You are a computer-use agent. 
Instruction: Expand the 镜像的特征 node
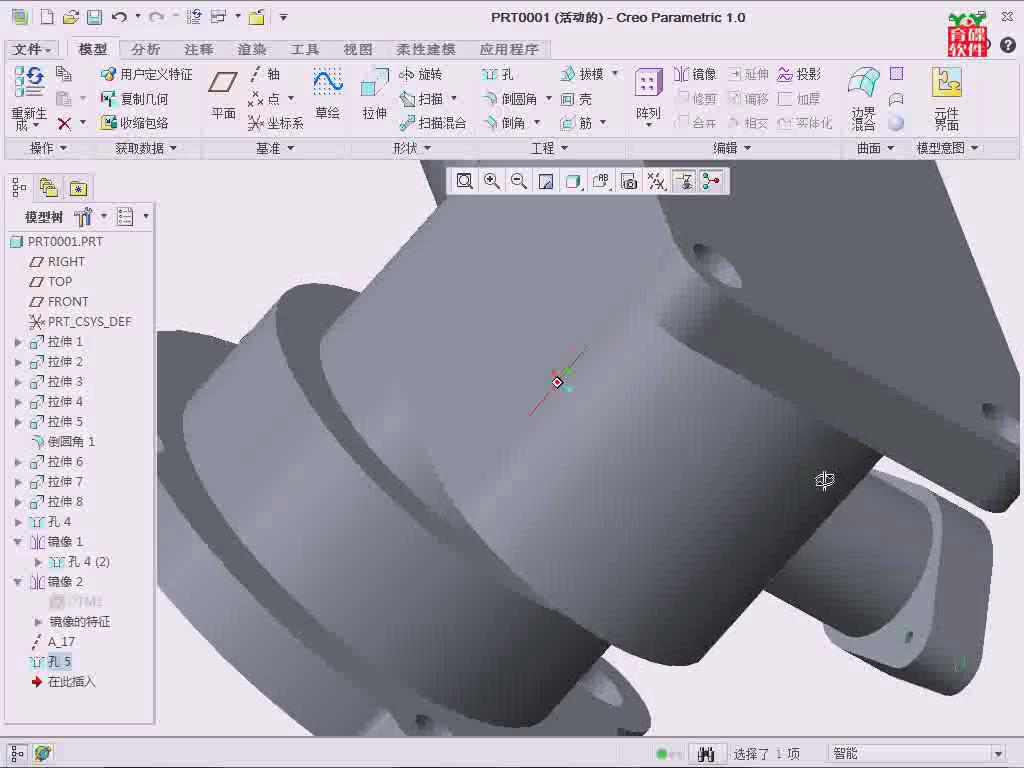click(38, 622)
